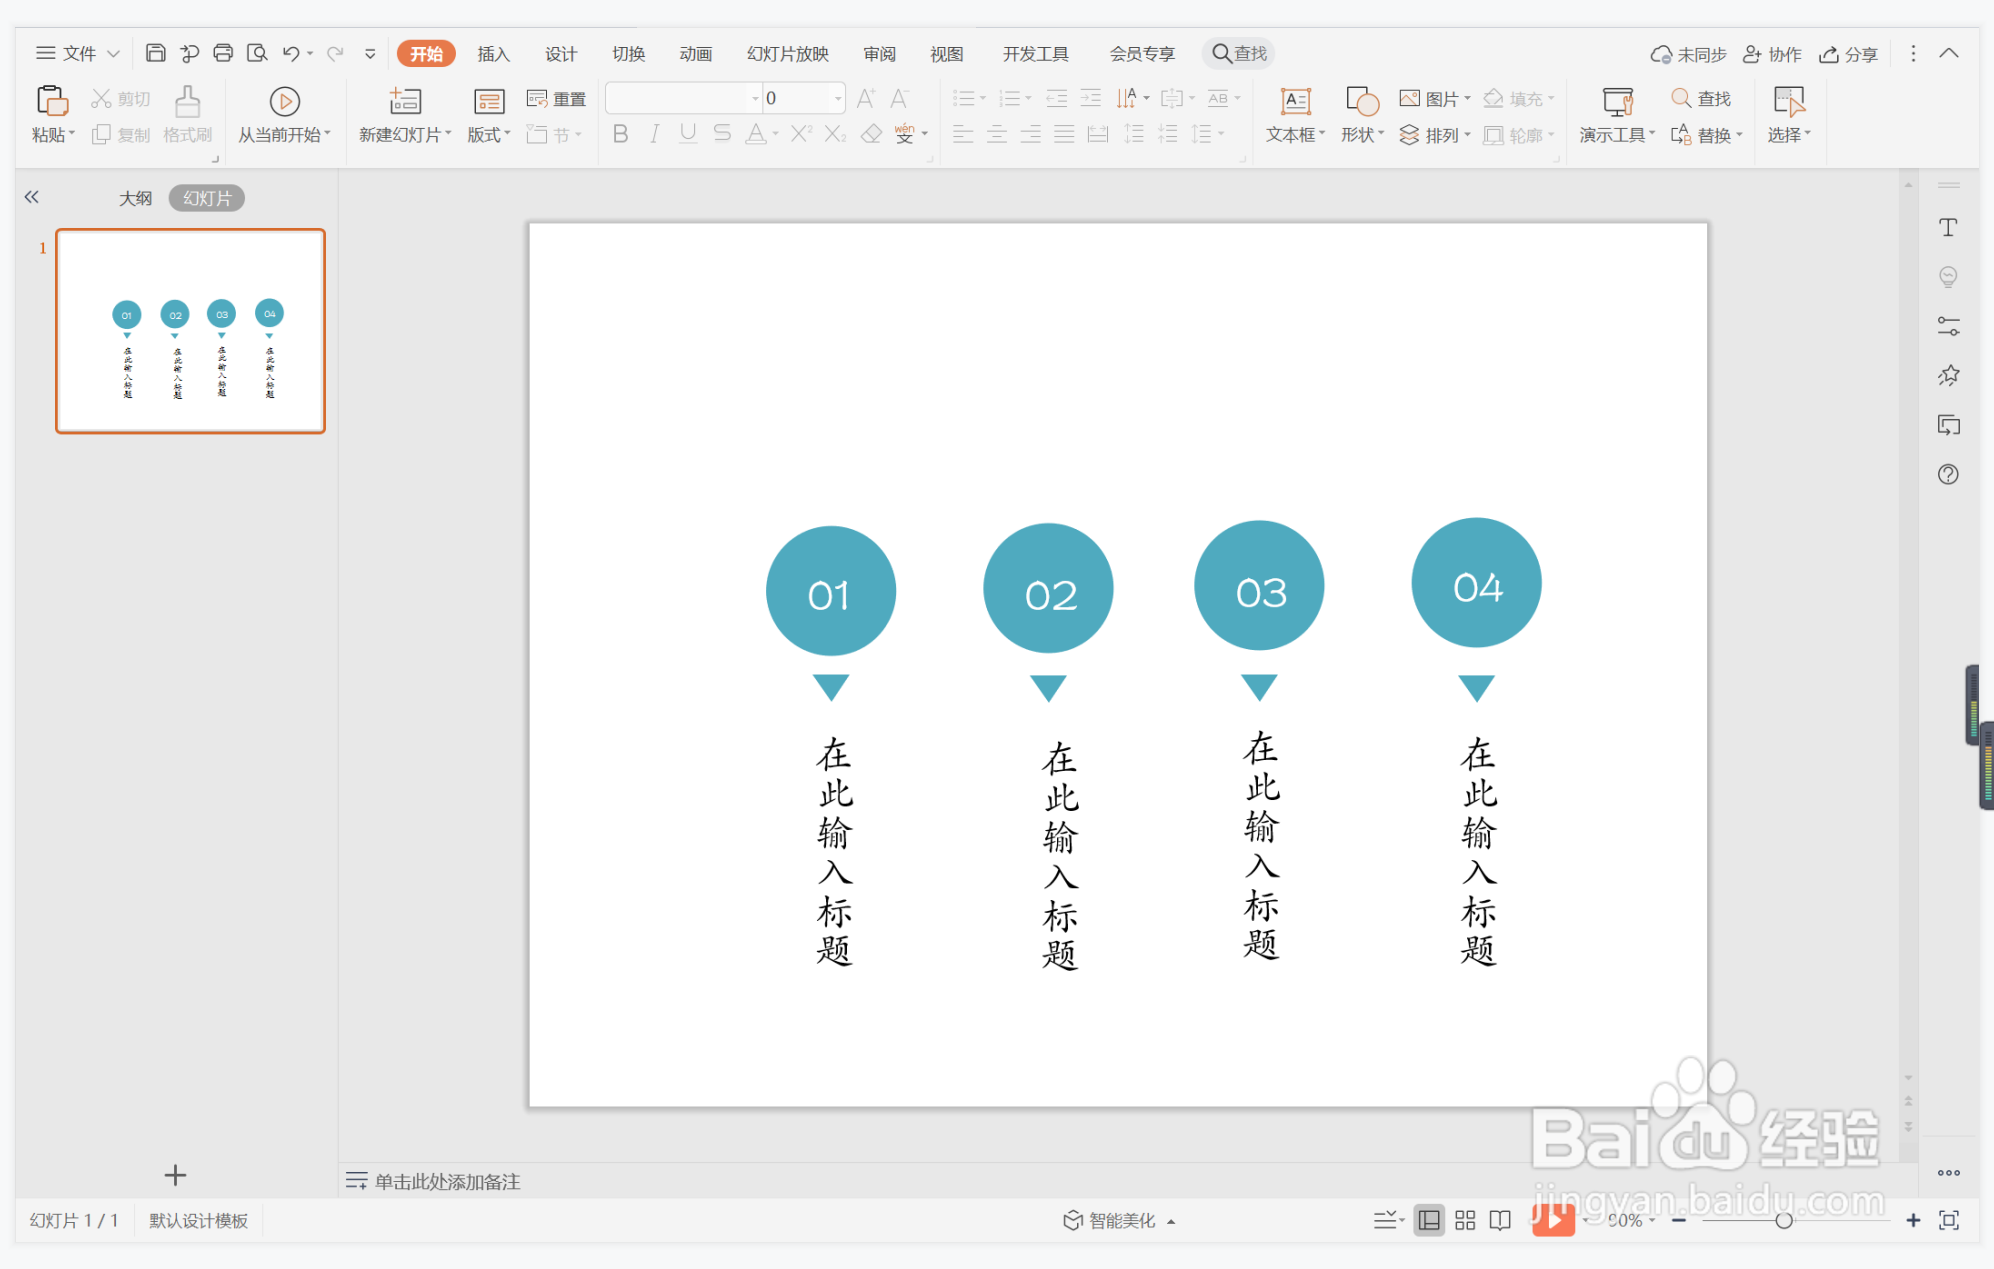Open the Presentation Tools icon
This screenshot has width=1994, height=1269.
coord(1617,101)
